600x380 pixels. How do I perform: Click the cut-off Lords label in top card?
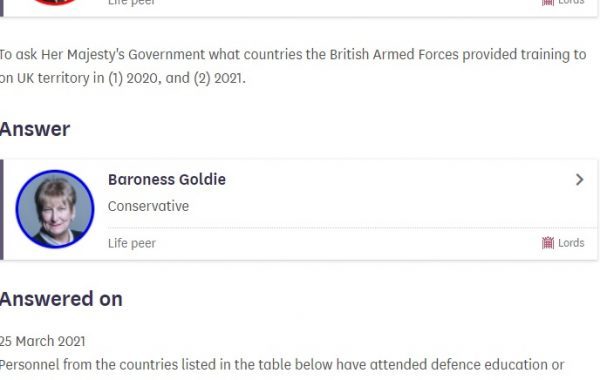click(571, 2)
